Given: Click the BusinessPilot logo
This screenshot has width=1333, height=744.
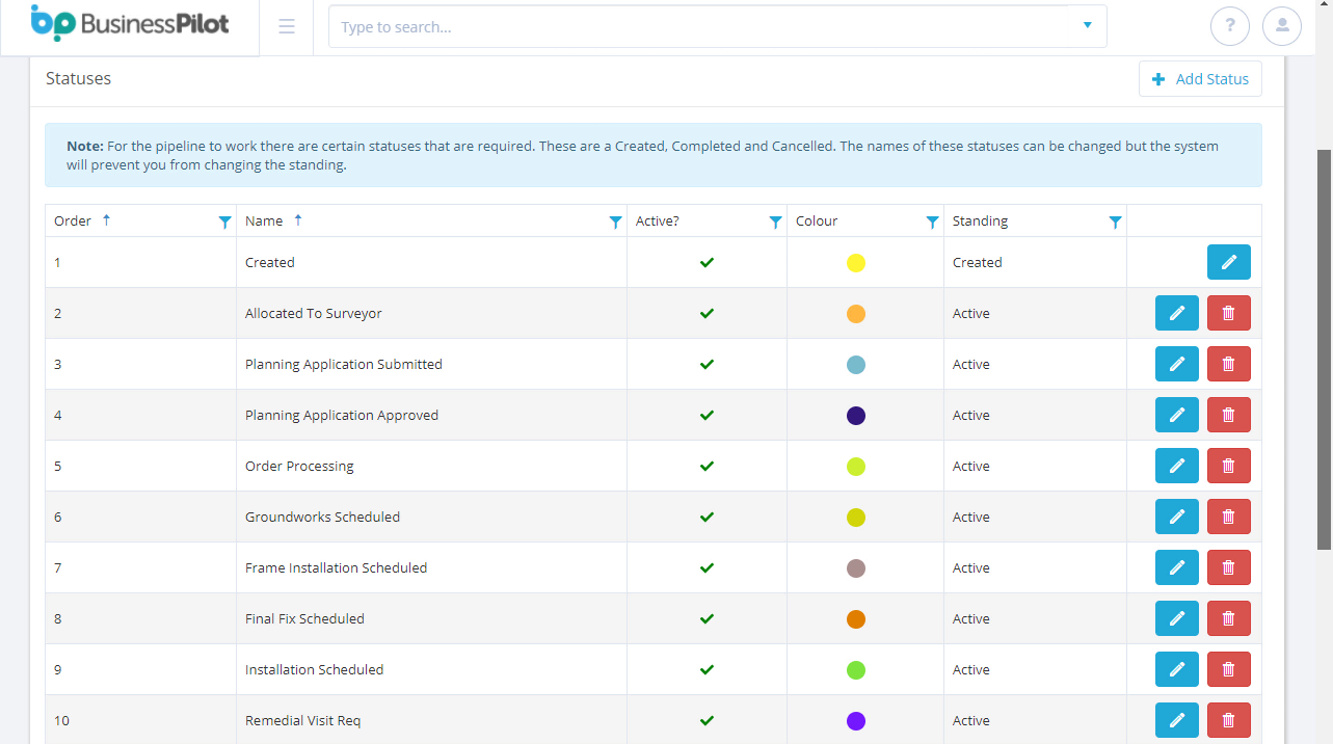Looking at the screenshot, I should [x=129, y=23].
